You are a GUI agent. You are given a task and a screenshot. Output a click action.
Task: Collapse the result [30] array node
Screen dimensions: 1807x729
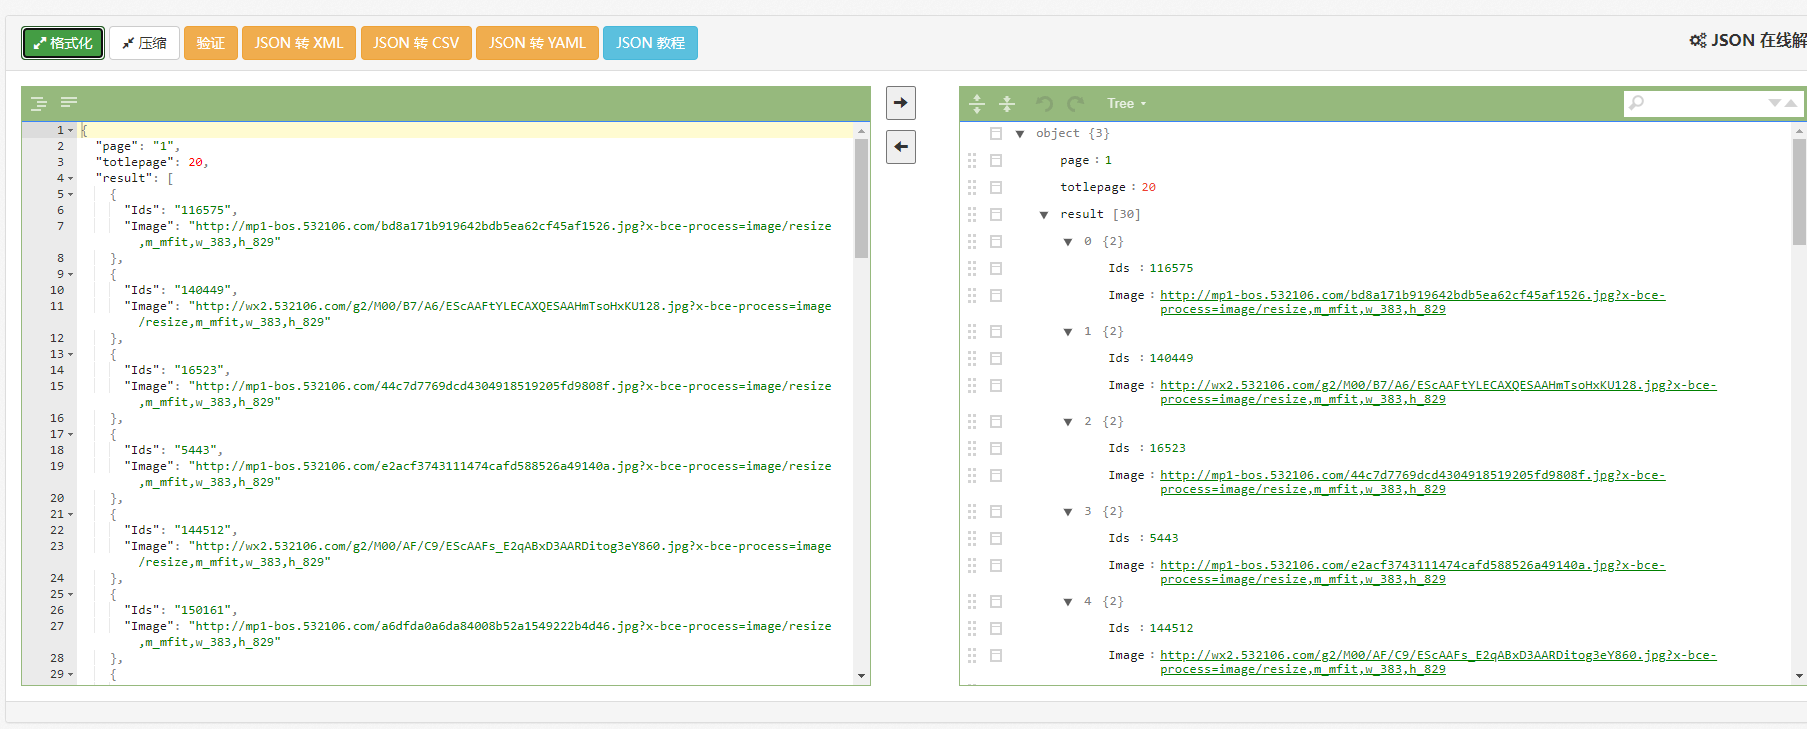point(1044,215)
